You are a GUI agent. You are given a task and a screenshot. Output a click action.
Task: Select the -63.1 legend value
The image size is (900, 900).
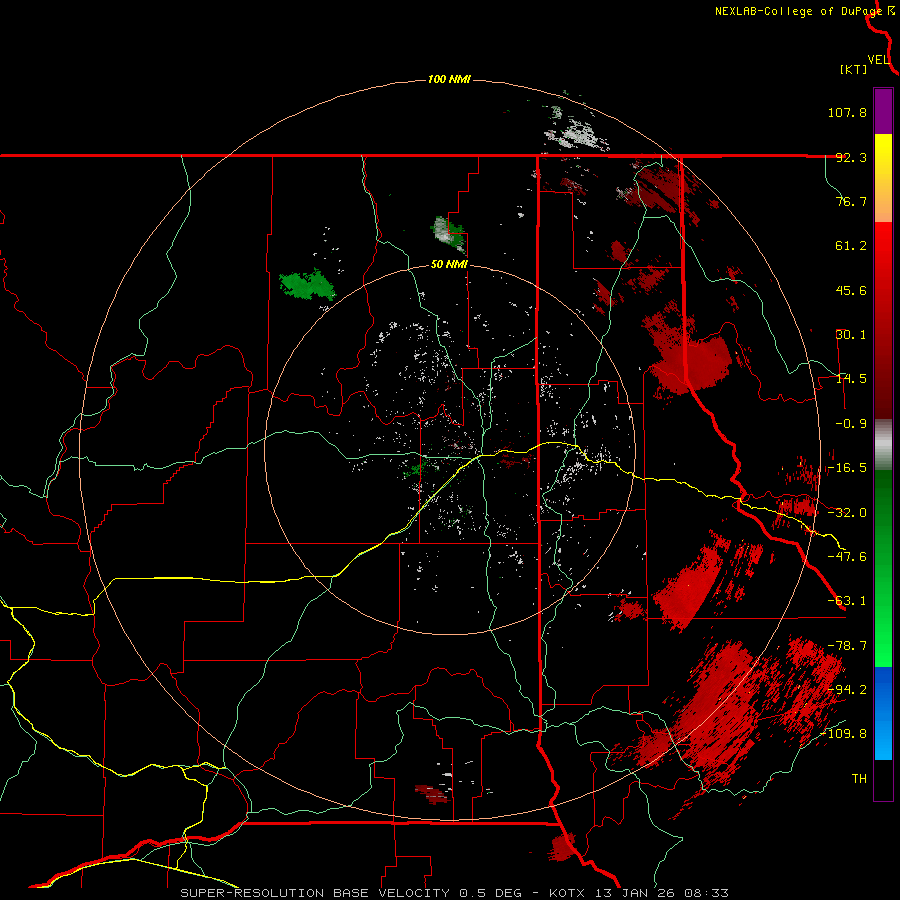847,601
